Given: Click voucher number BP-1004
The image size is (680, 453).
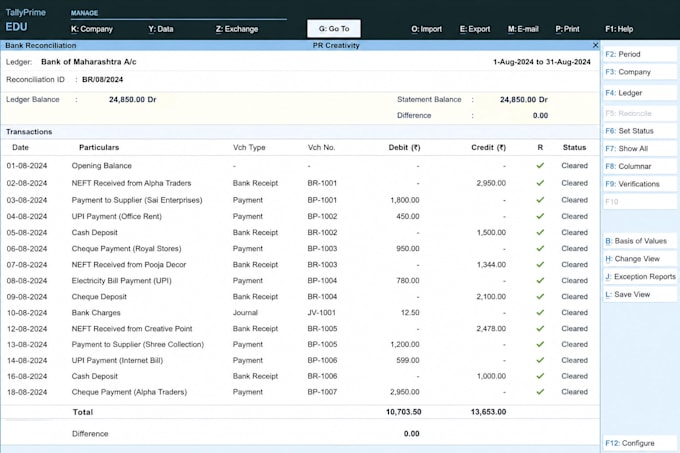Looking at the screenshot, I should pos(322,280).
